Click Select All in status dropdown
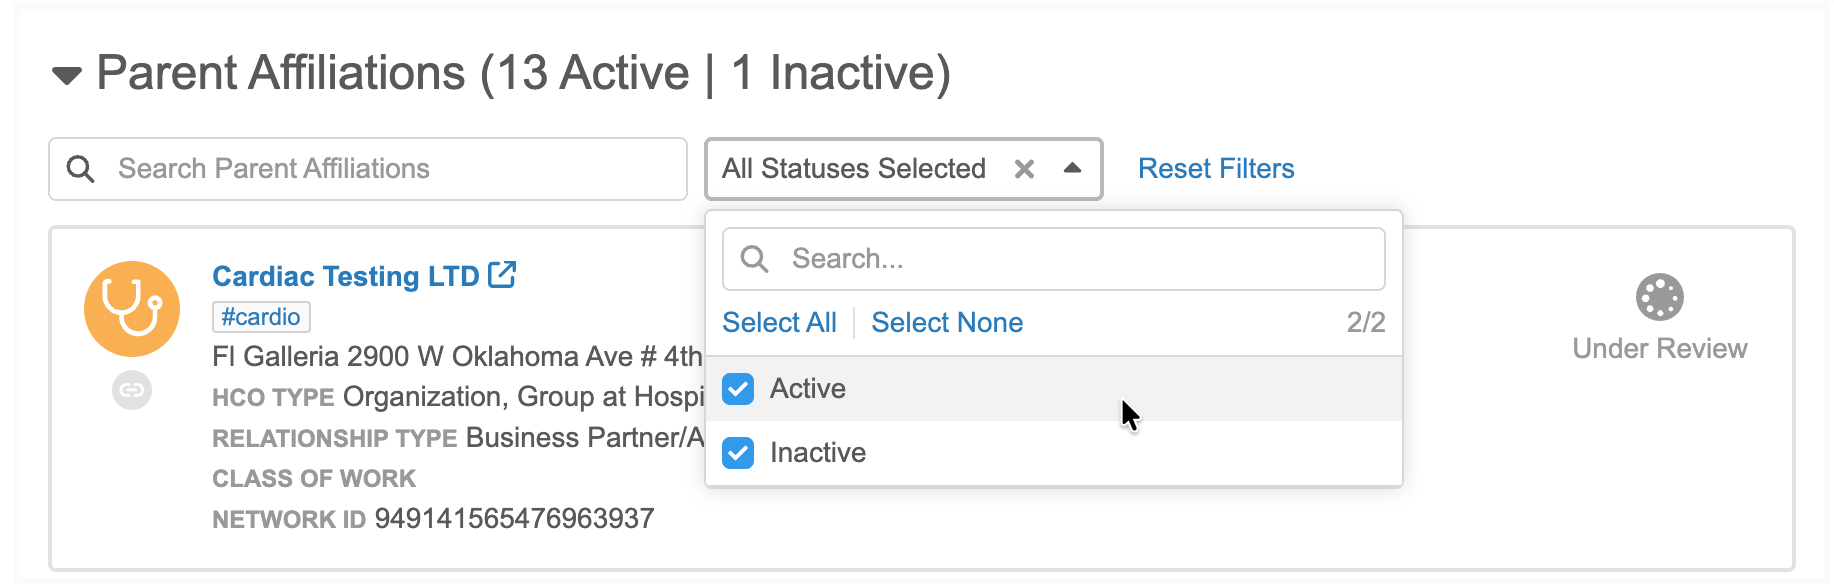This screenshot has width=1834, height=588. (779, 323)
